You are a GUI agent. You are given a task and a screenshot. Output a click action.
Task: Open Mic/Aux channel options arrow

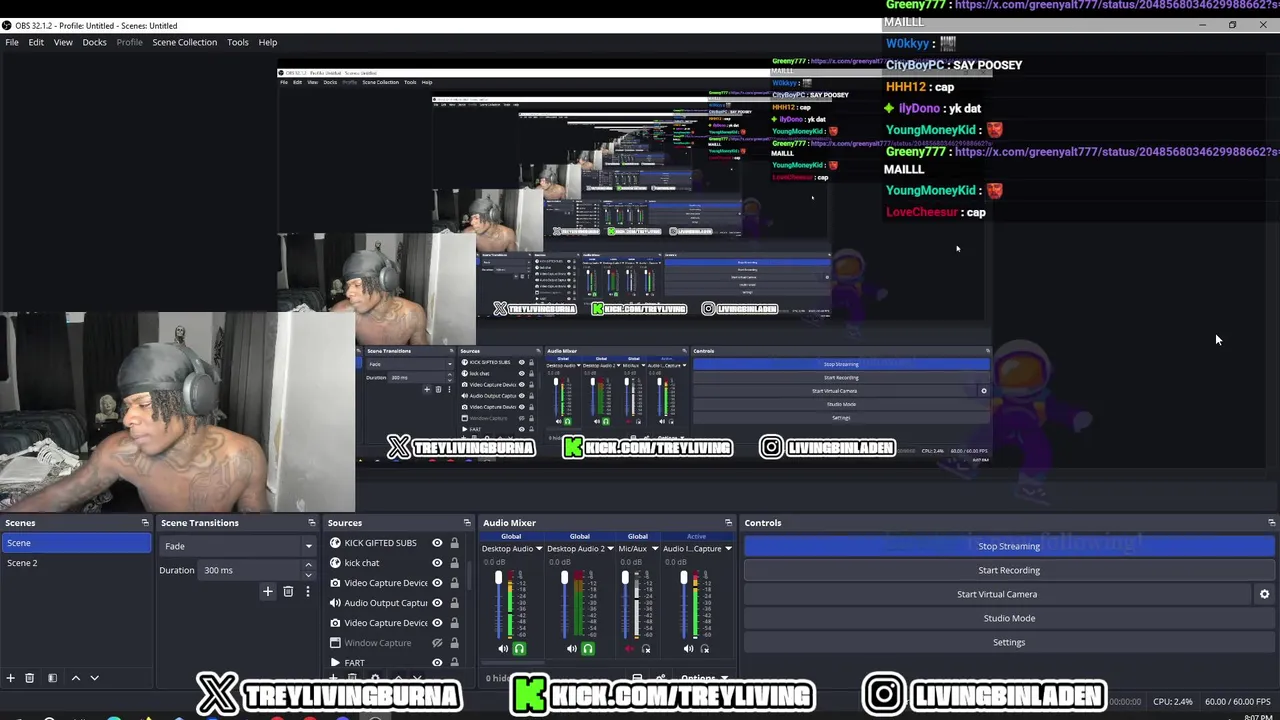[655, 549]
